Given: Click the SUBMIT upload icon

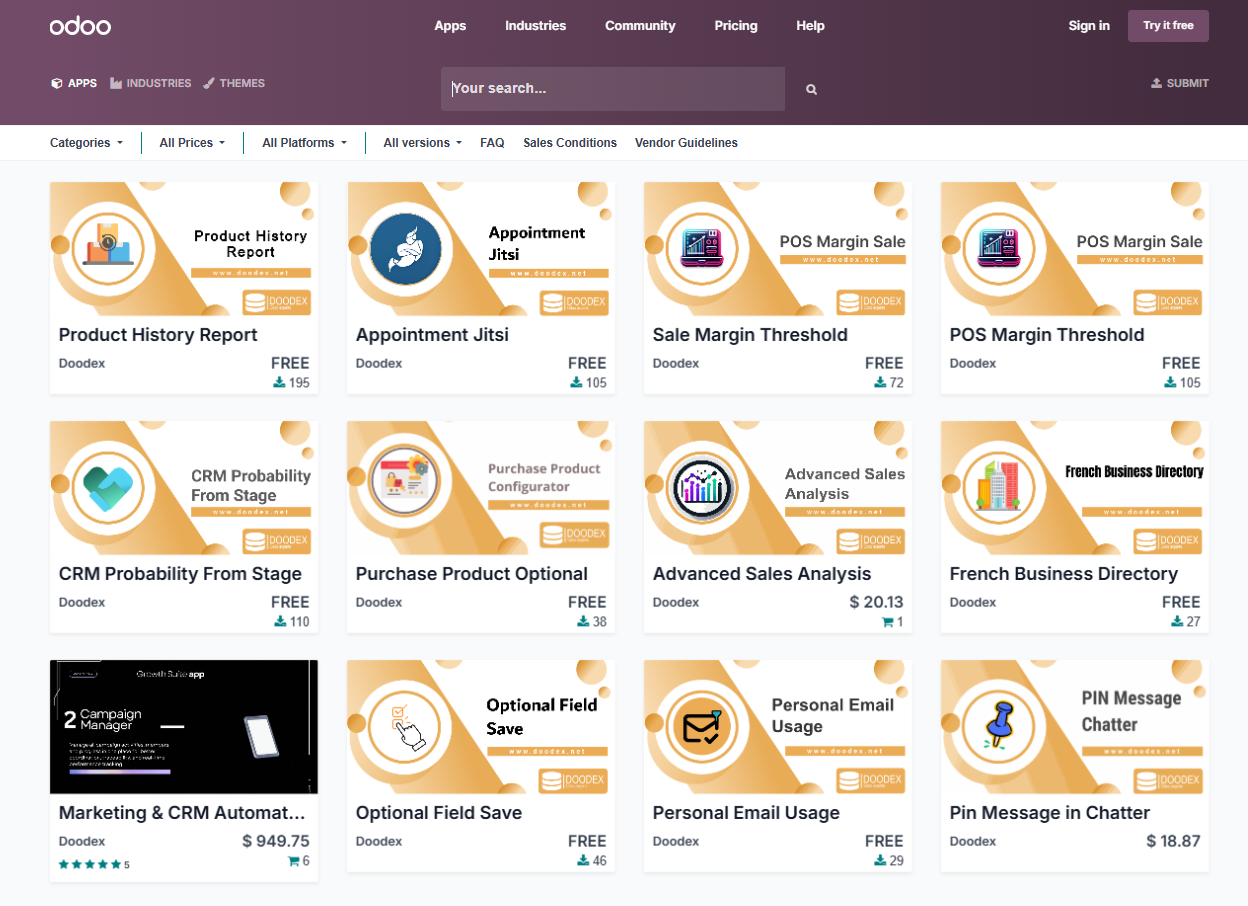Looking at the screenshot, I should [x=1156, y=83].
